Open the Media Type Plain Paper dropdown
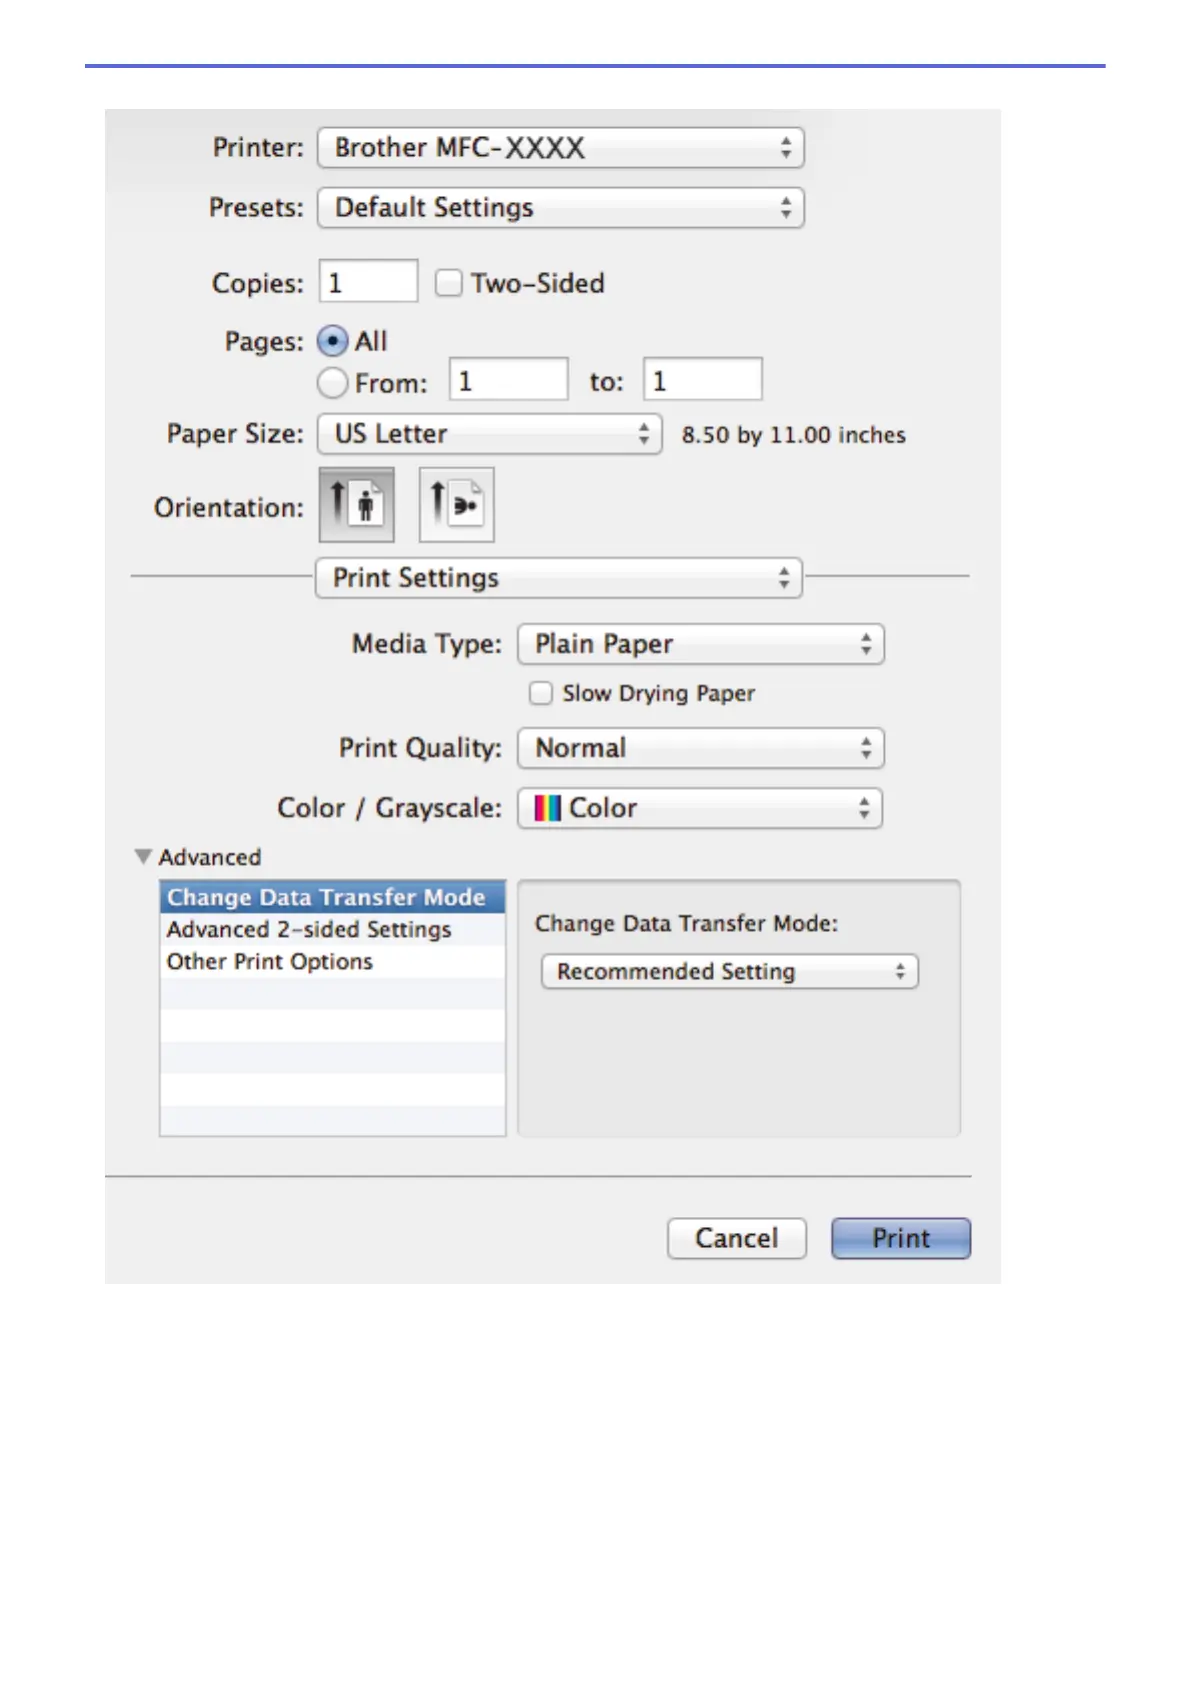Screen dimensions: 1191x1684 tap(701, 644)
